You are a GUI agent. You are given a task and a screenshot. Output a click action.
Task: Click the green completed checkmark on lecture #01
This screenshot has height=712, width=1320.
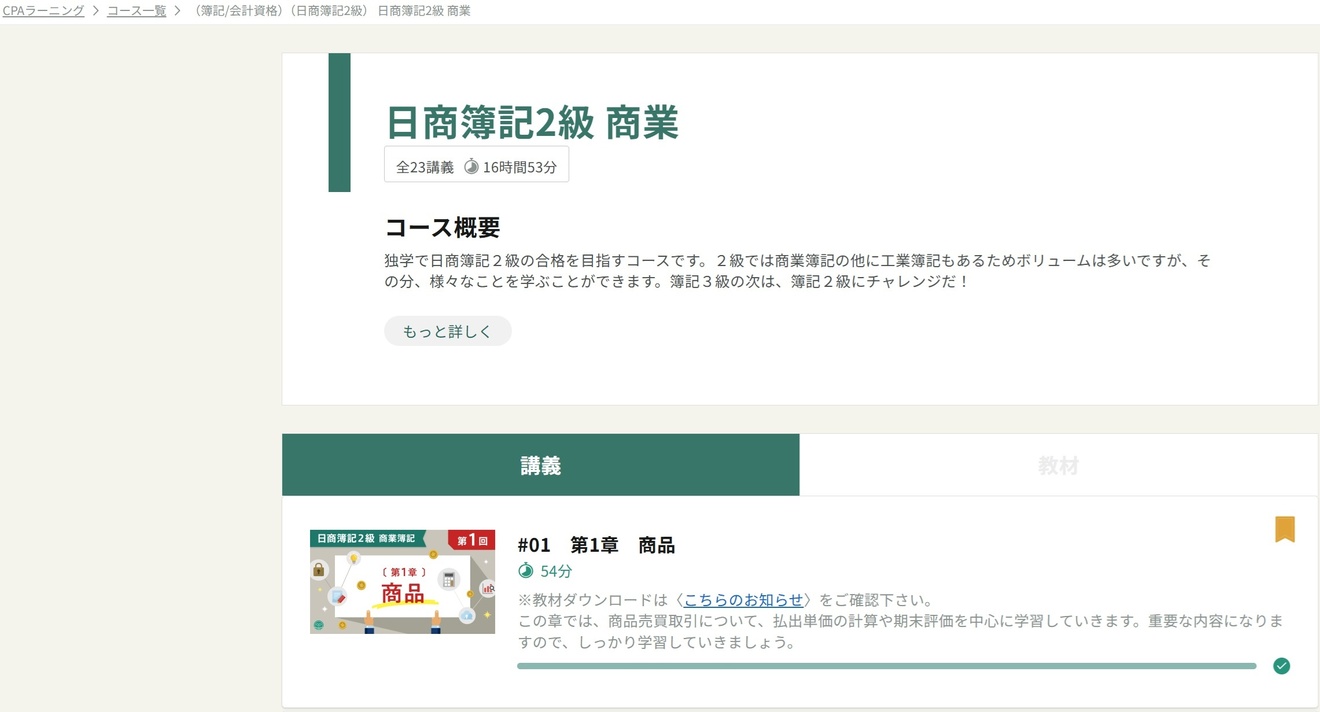1281,666
